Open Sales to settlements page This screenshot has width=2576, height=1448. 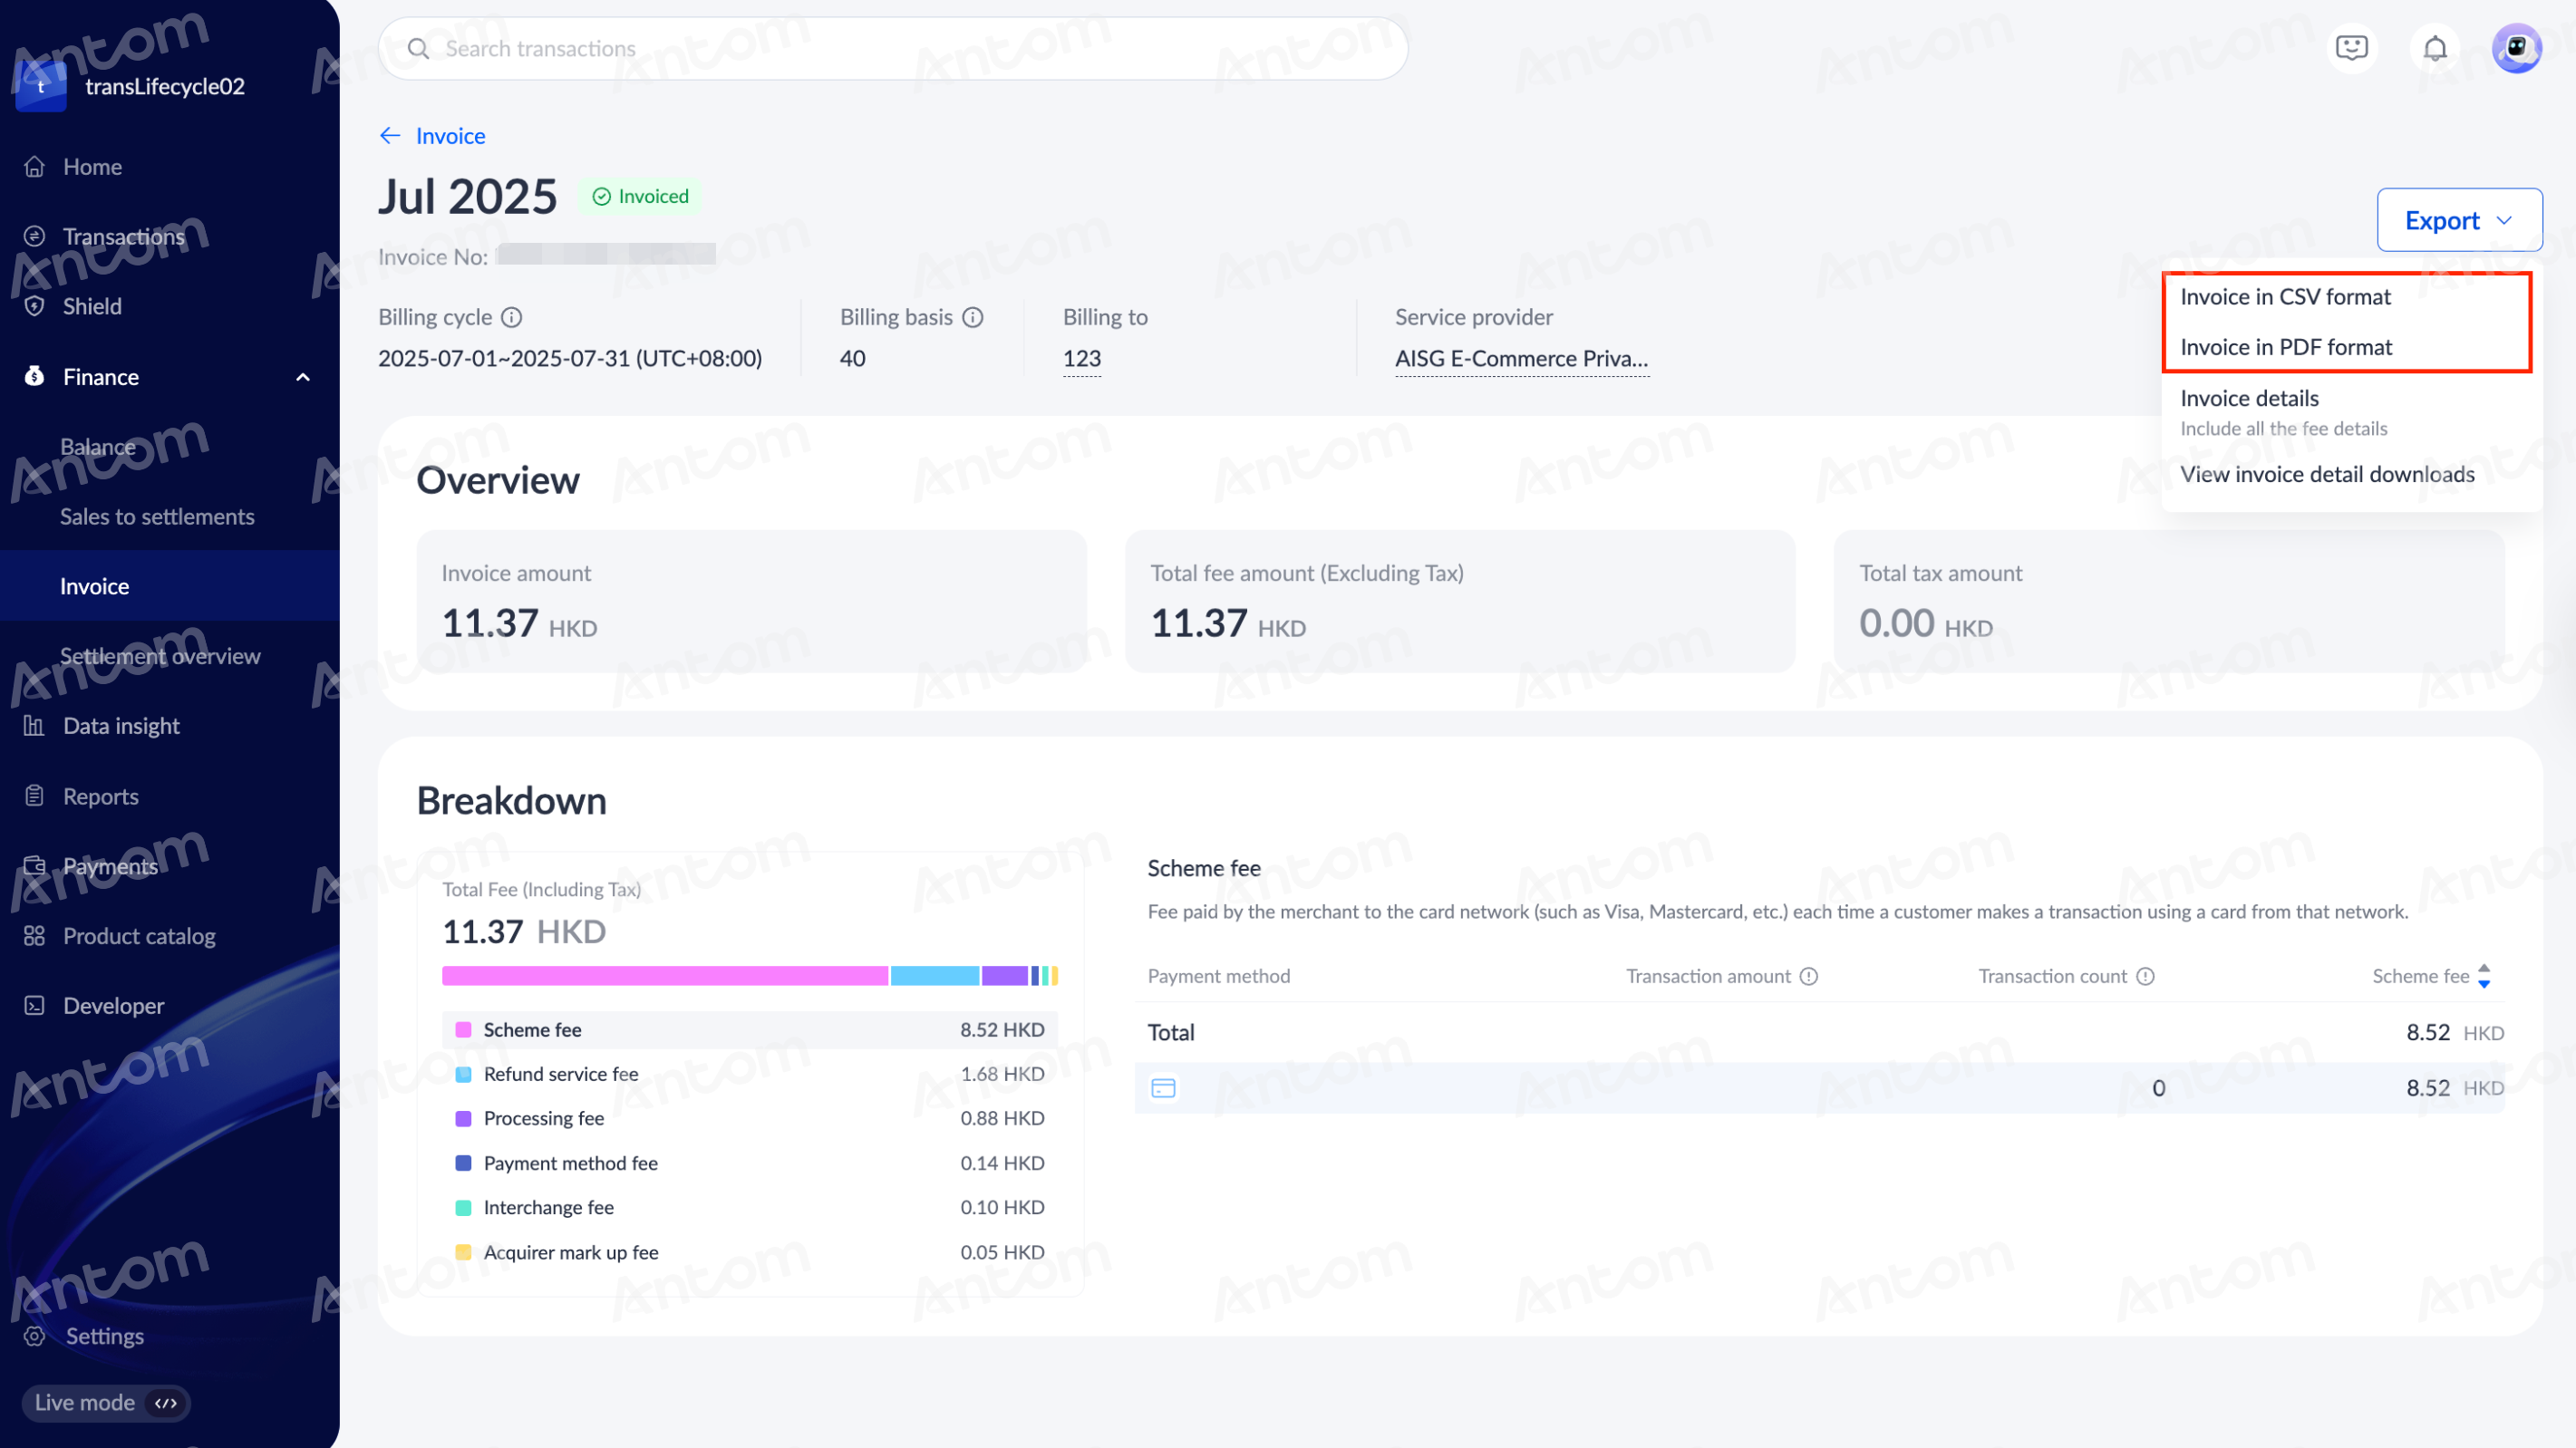click(x=157, y=517)
